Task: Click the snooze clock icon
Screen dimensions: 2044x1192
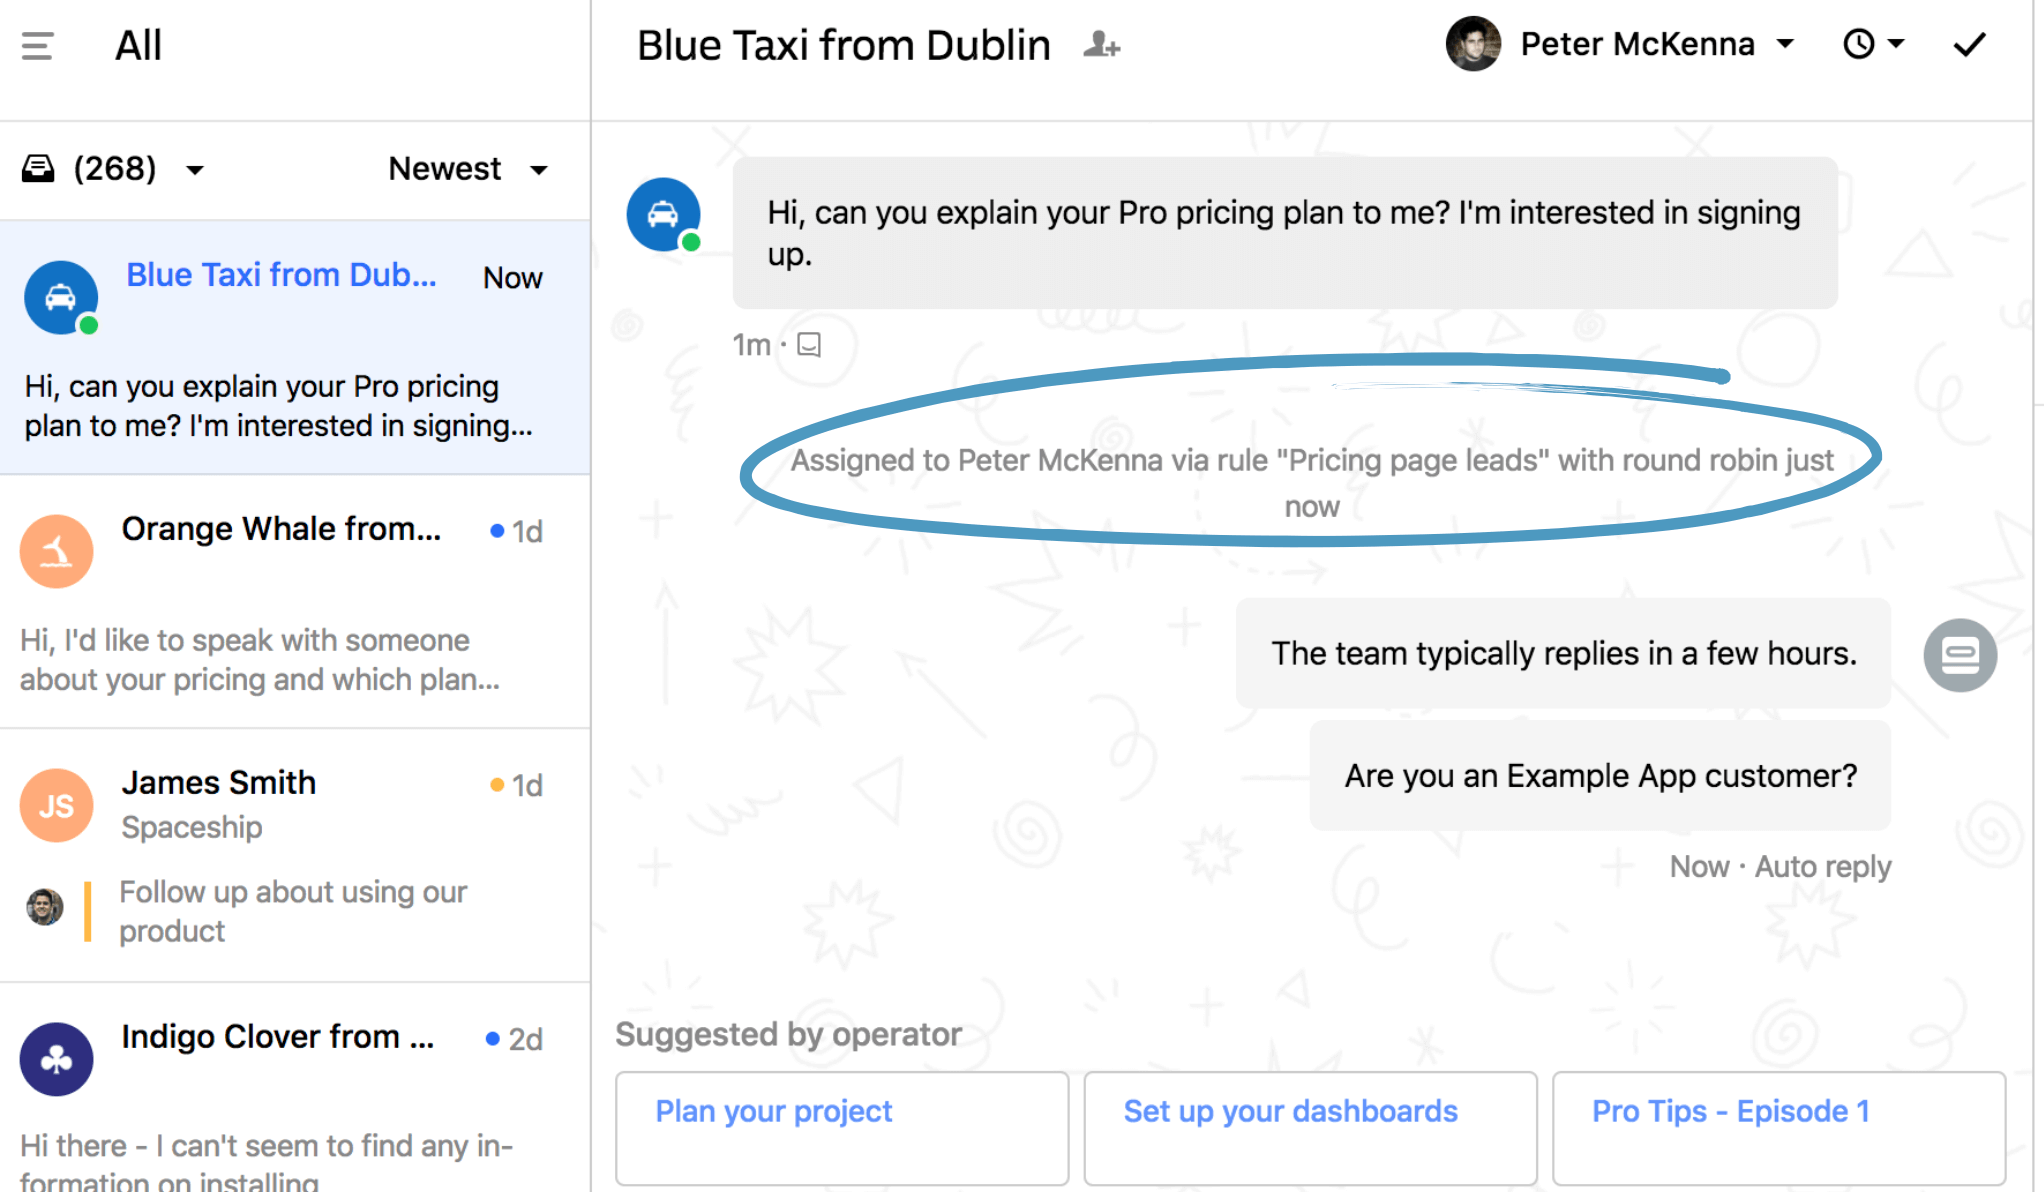Action: click(x=1859, y=44)
